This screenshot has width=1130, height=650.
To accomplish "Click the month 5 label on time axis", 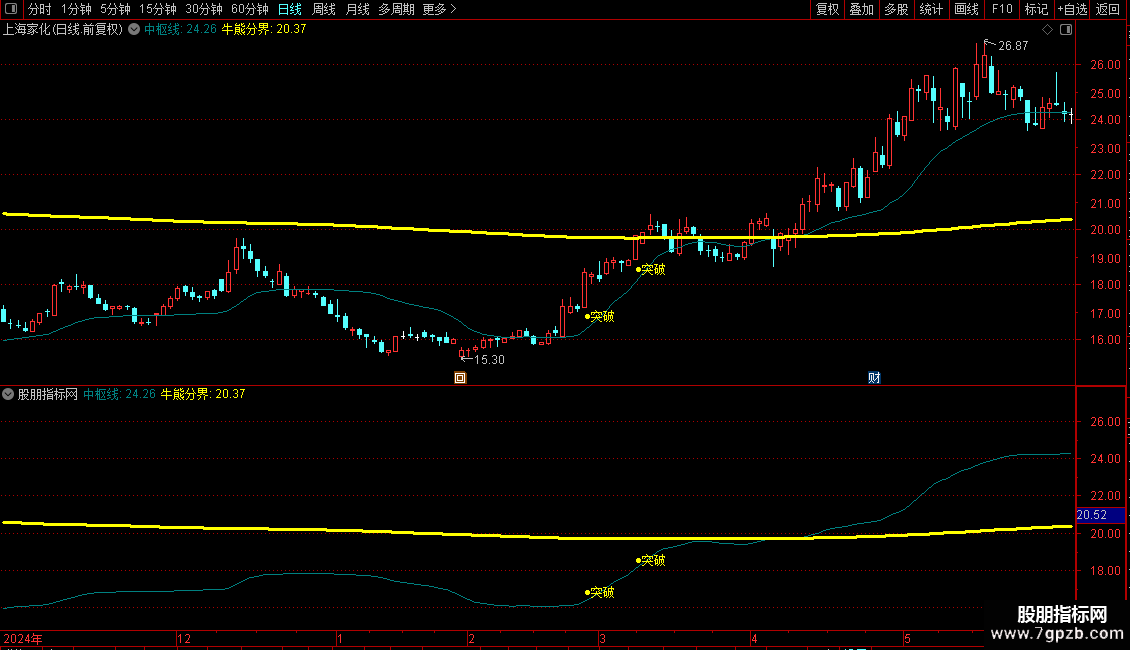I will point(907,638).
